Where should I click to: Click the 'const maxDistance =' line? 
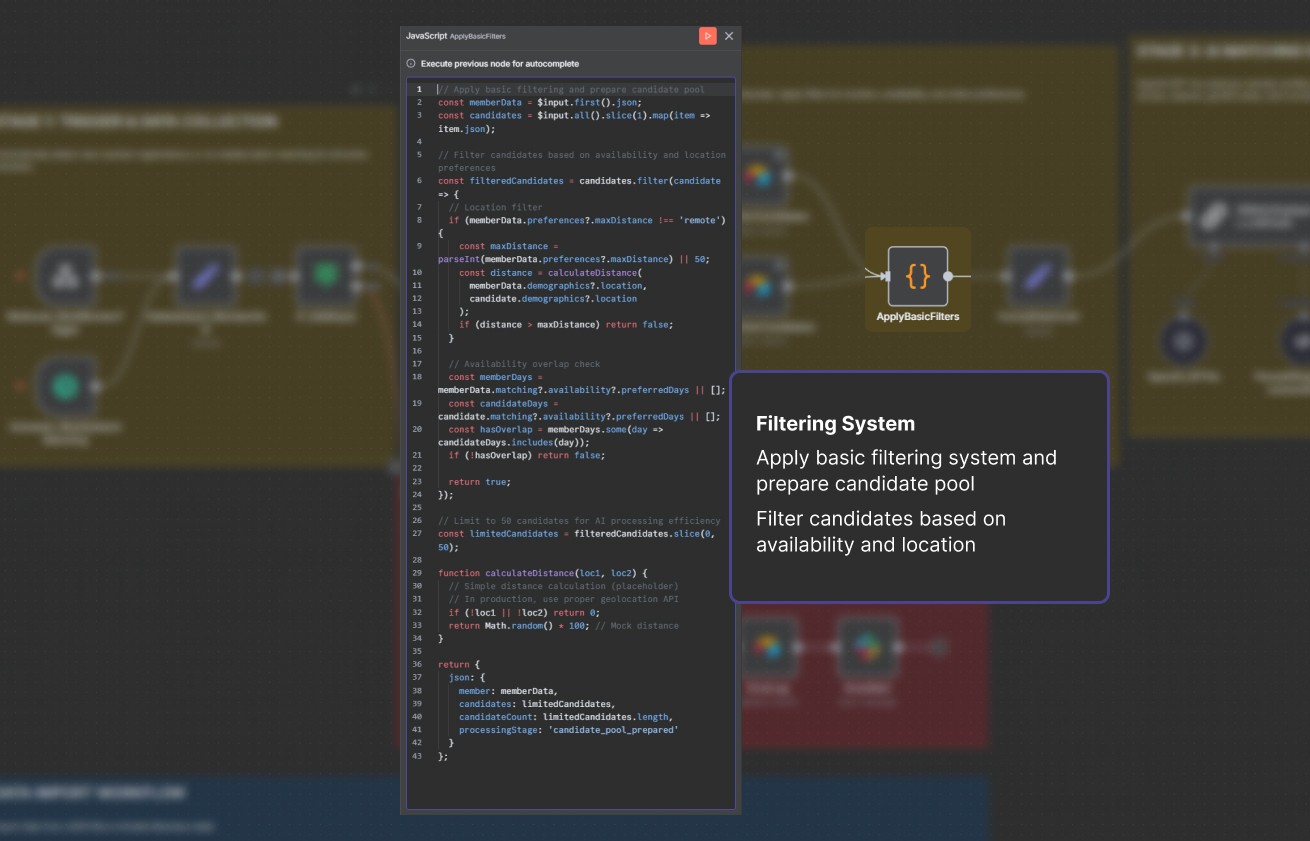[574, 252]
